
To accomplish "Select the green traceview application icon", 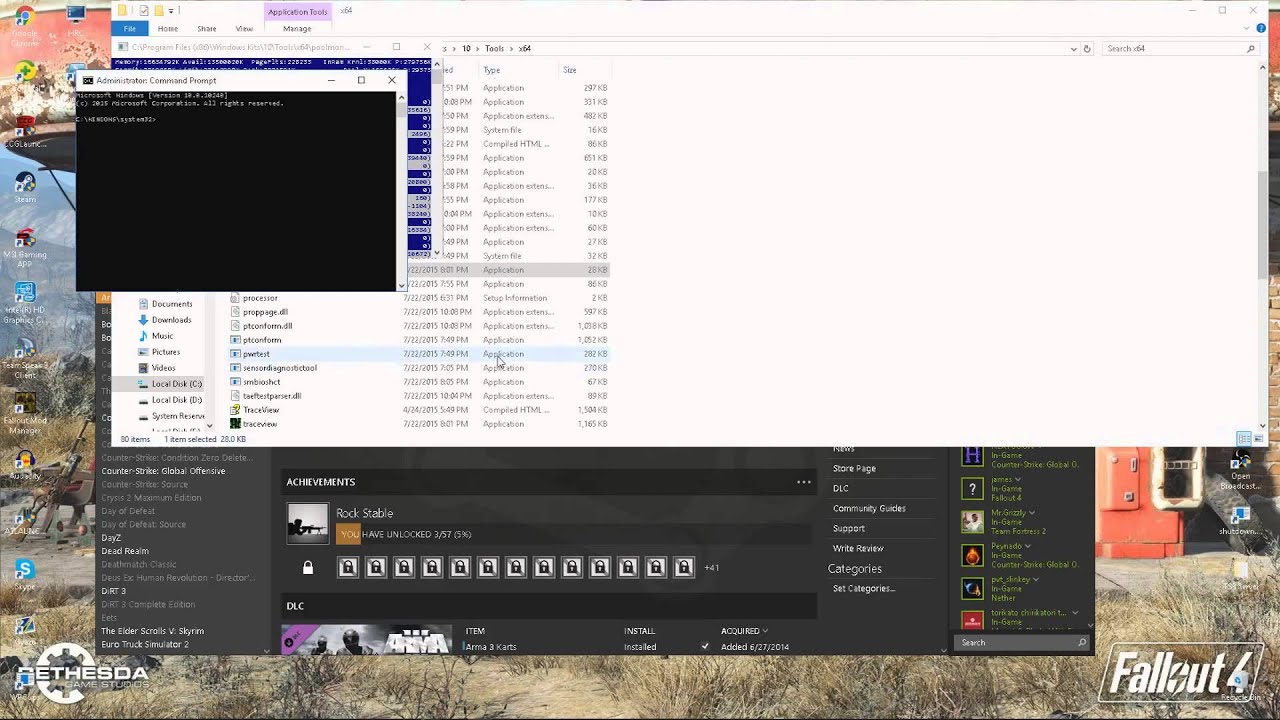I will click(x=235, y=424).
